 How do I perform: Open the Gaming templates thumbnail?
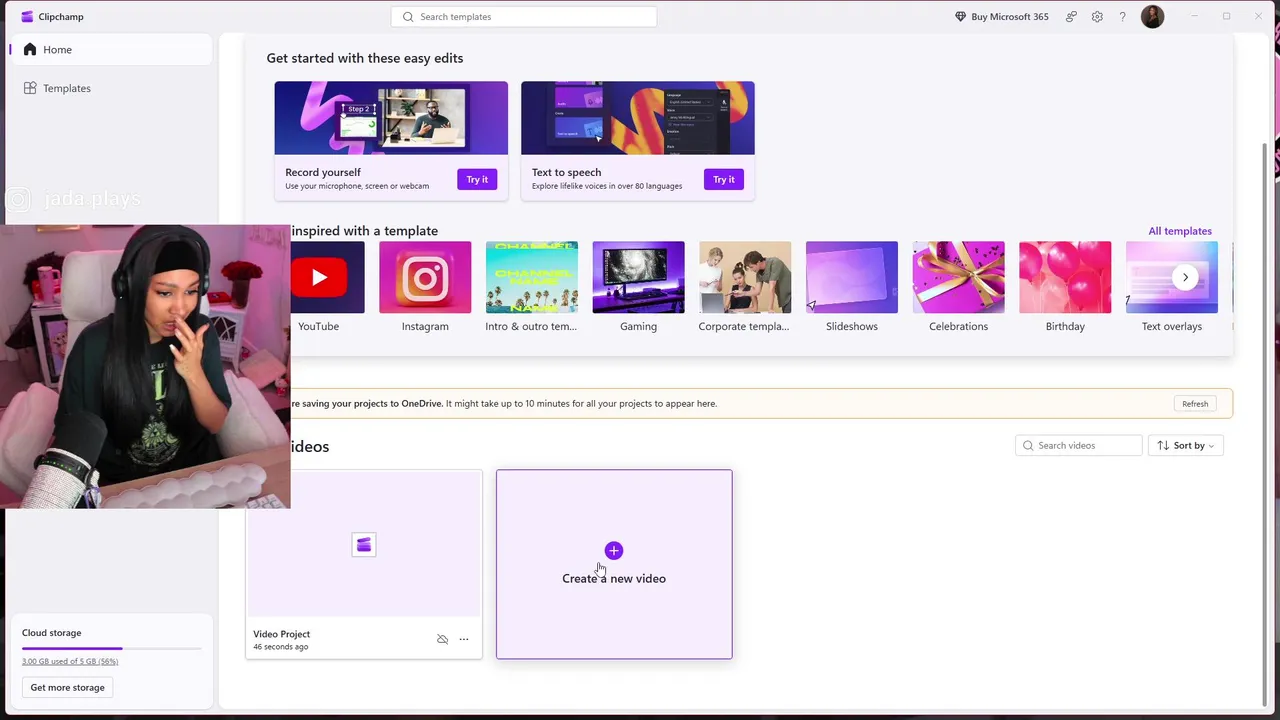(x=638, y=278)
